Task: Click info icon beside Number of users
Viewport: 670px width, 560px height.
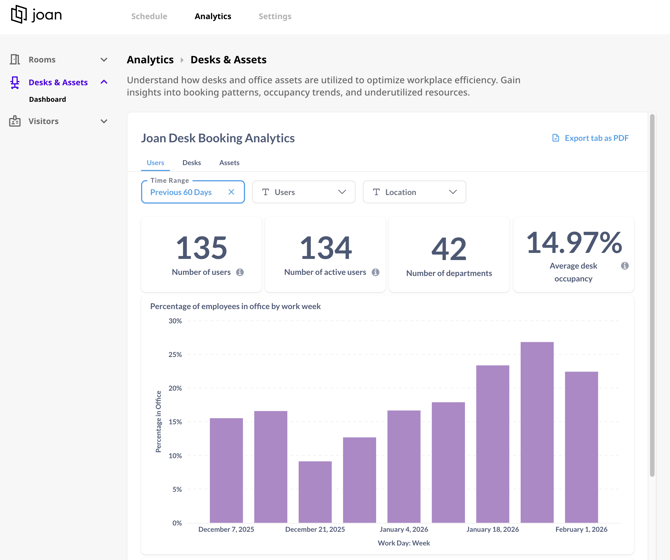Action: (240, 272)
